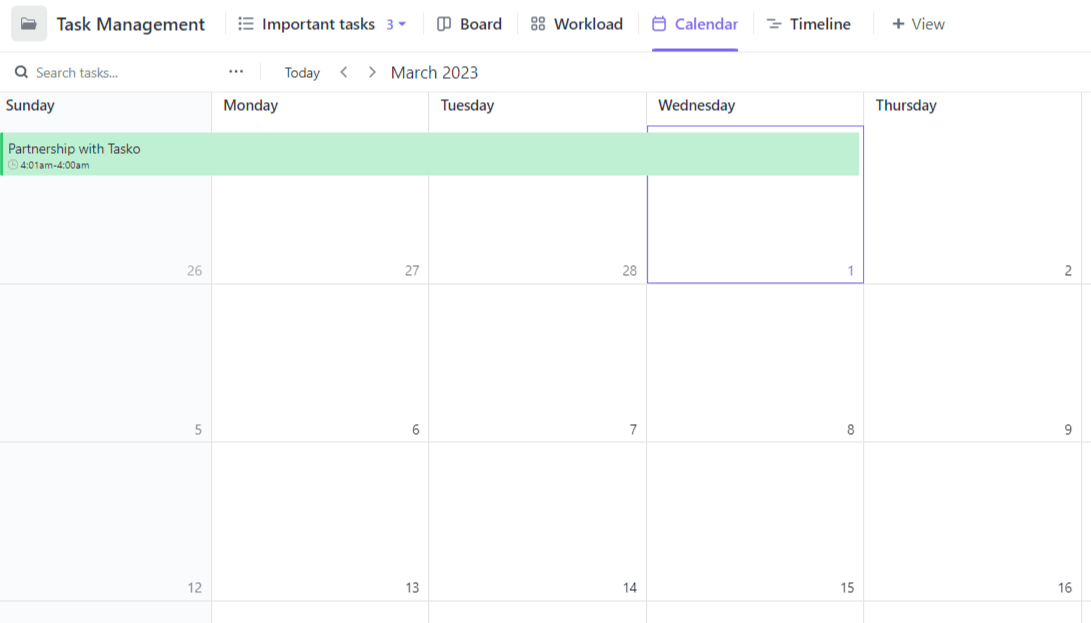Select the Wednesday March 1 cell

[x=755, y=230]
